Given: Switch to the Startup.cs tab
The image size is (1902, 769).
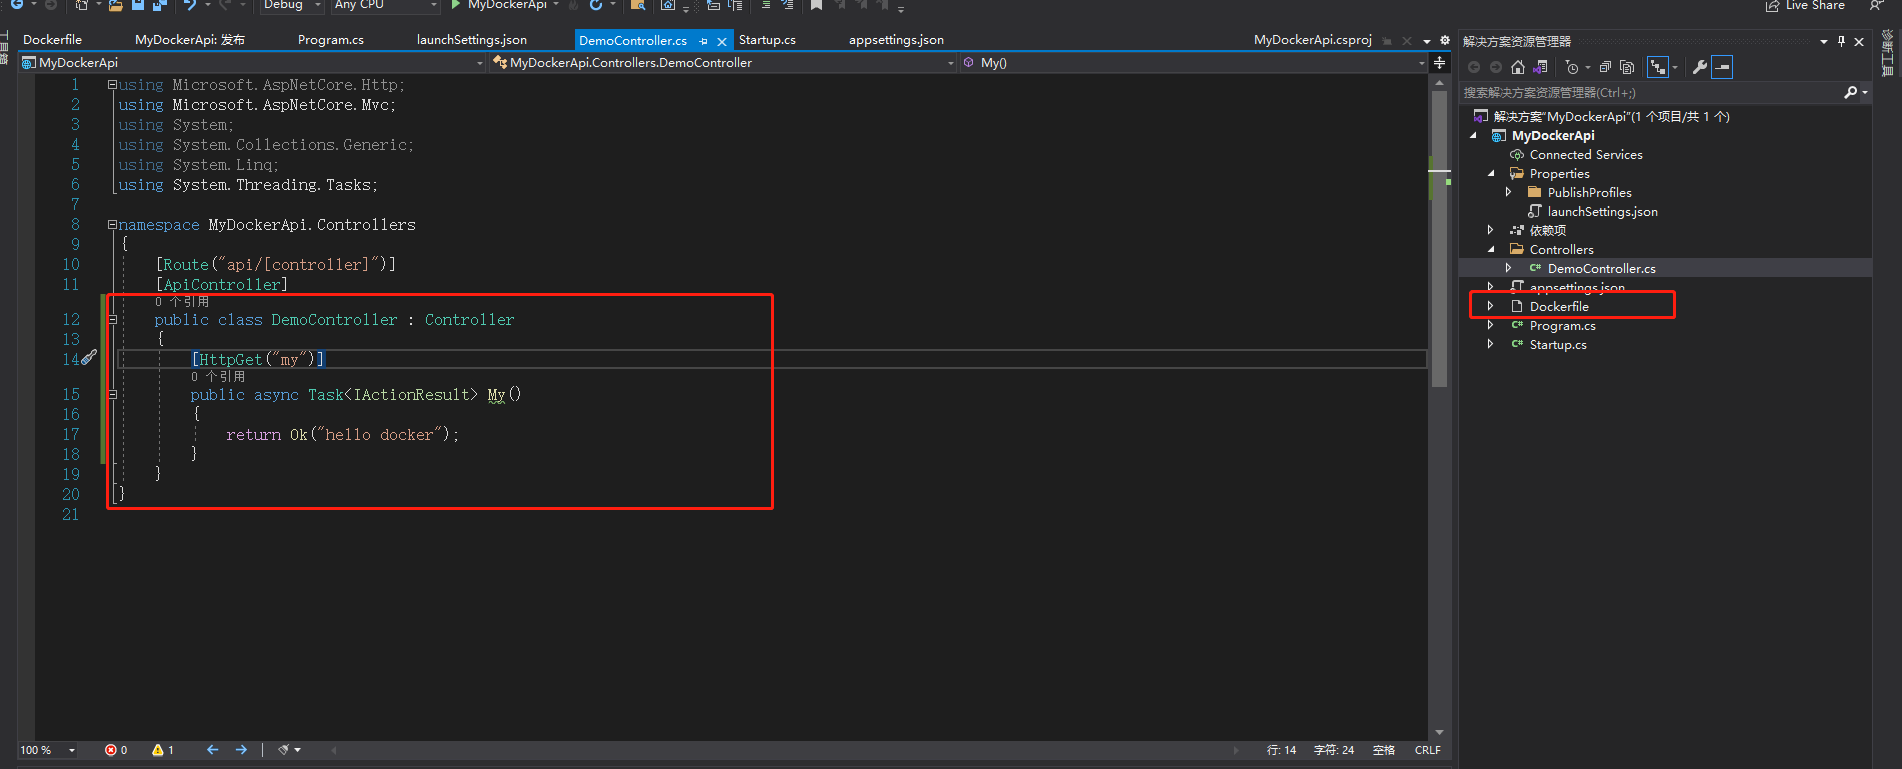Looking at the screenshot, I should point(767,40).
